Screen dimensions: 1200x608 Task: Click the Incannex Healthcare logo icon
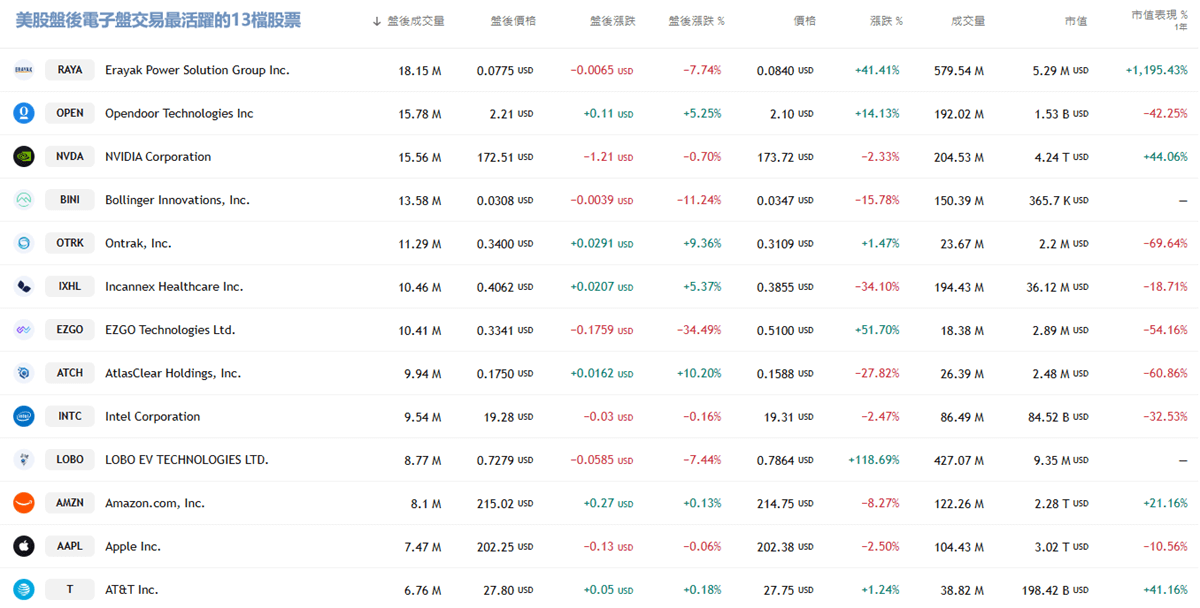(x=24, y=287)
